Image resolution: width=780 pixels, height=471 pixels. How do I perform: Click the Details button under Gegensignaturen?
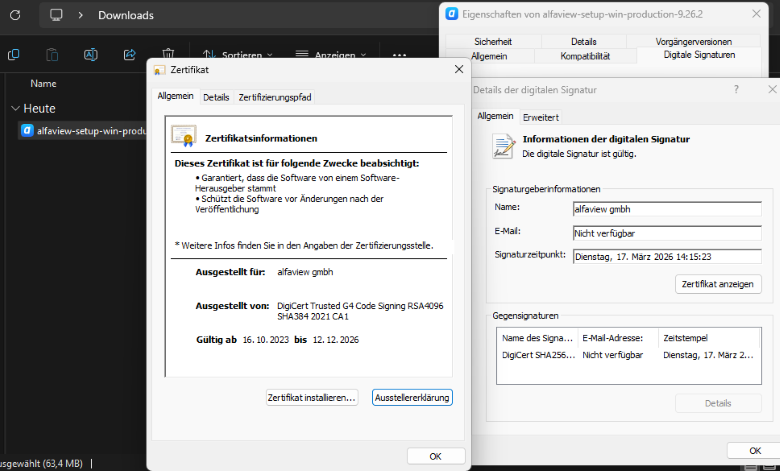718,403
